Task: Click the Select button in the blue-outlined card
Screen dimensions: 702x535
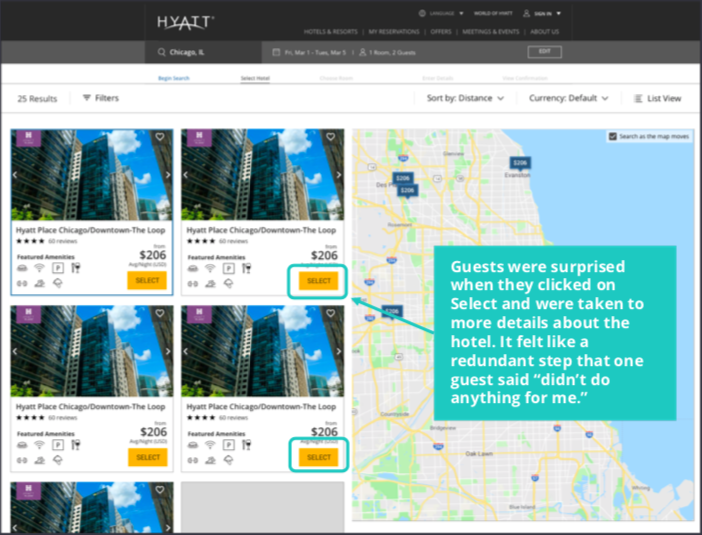Action: pos(147,281)
